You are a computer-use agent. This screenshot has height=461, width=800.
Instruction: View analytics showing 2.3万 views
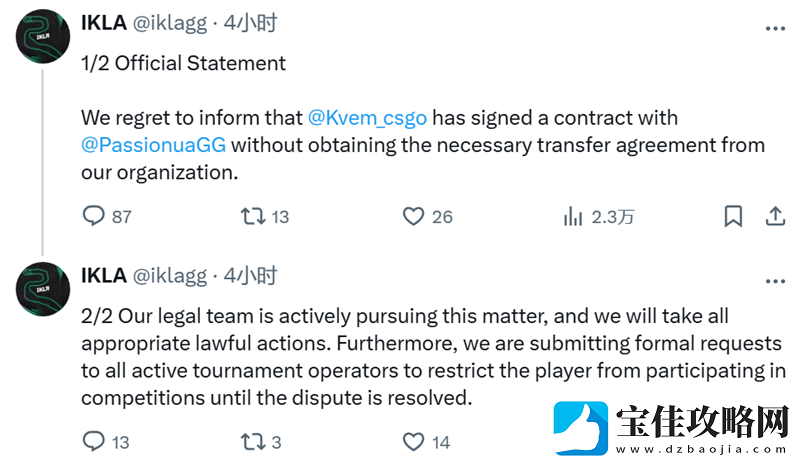(x=599, y=217)
